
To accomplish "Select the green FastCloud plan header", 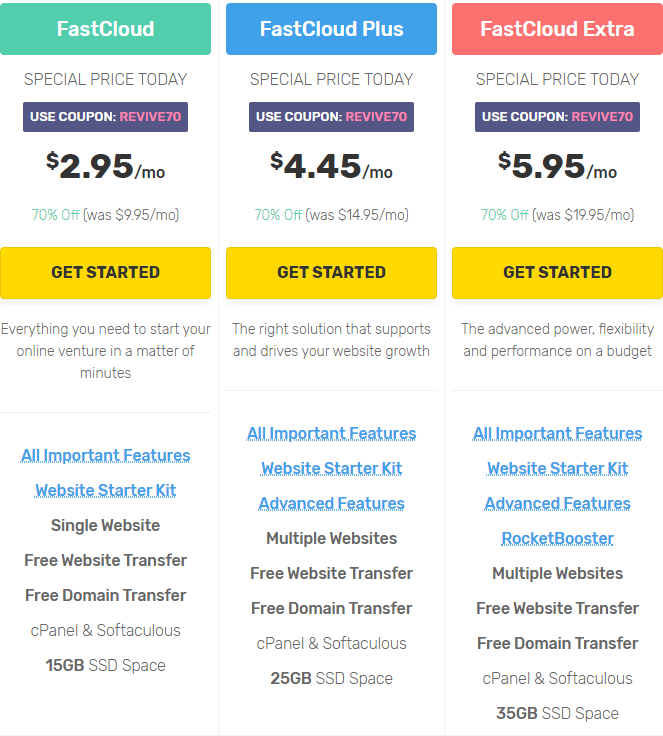I will [105, 29].
